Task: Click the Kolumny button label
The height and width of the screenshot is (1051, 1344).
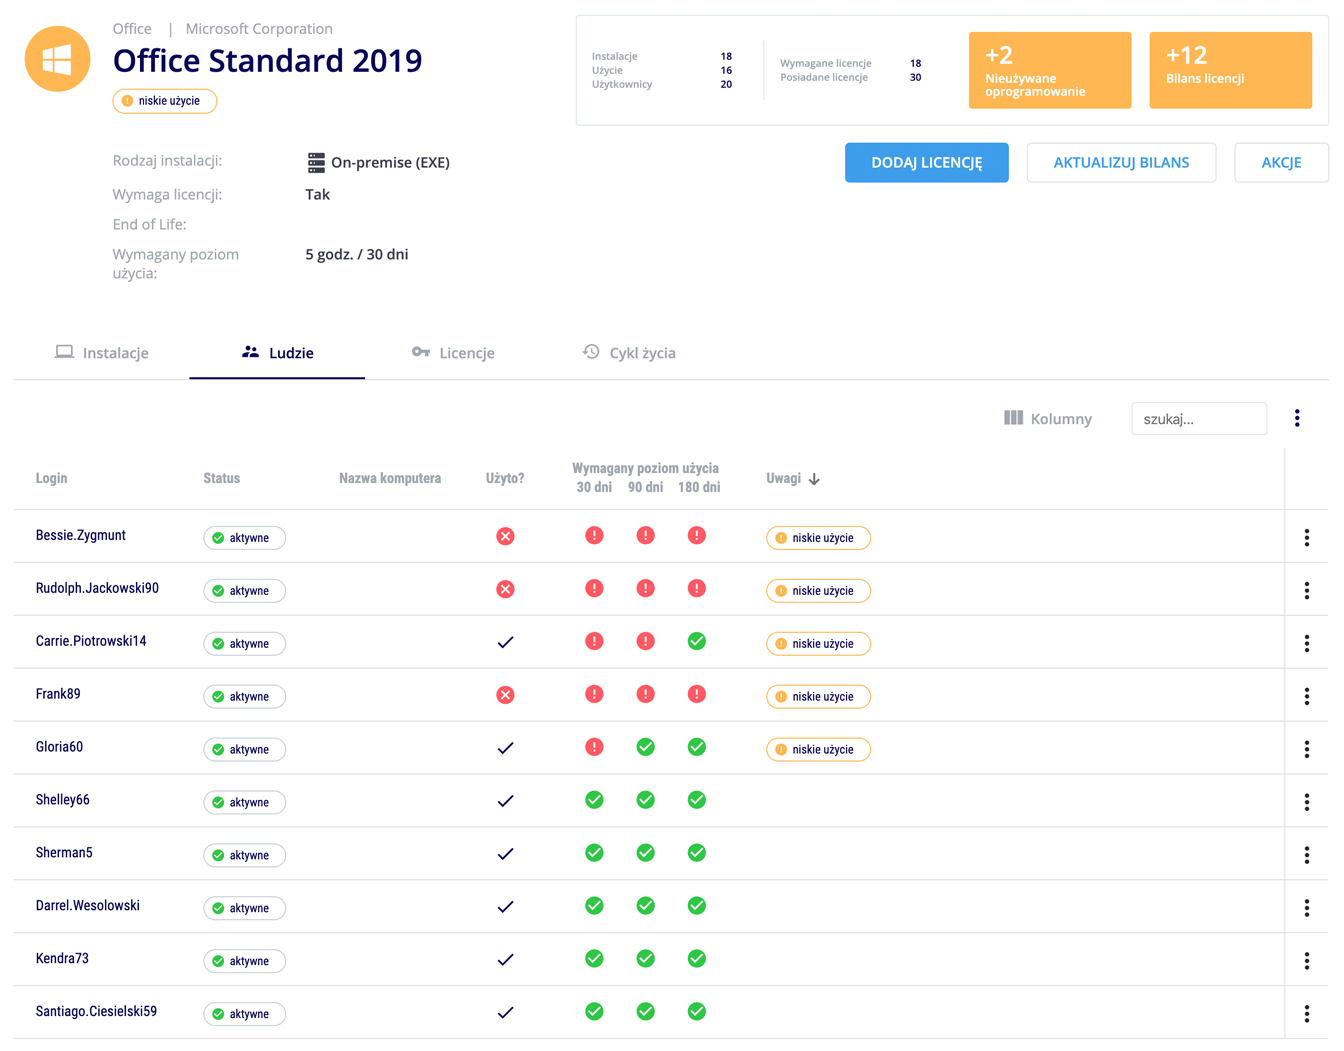Action: coord(1061,419)
